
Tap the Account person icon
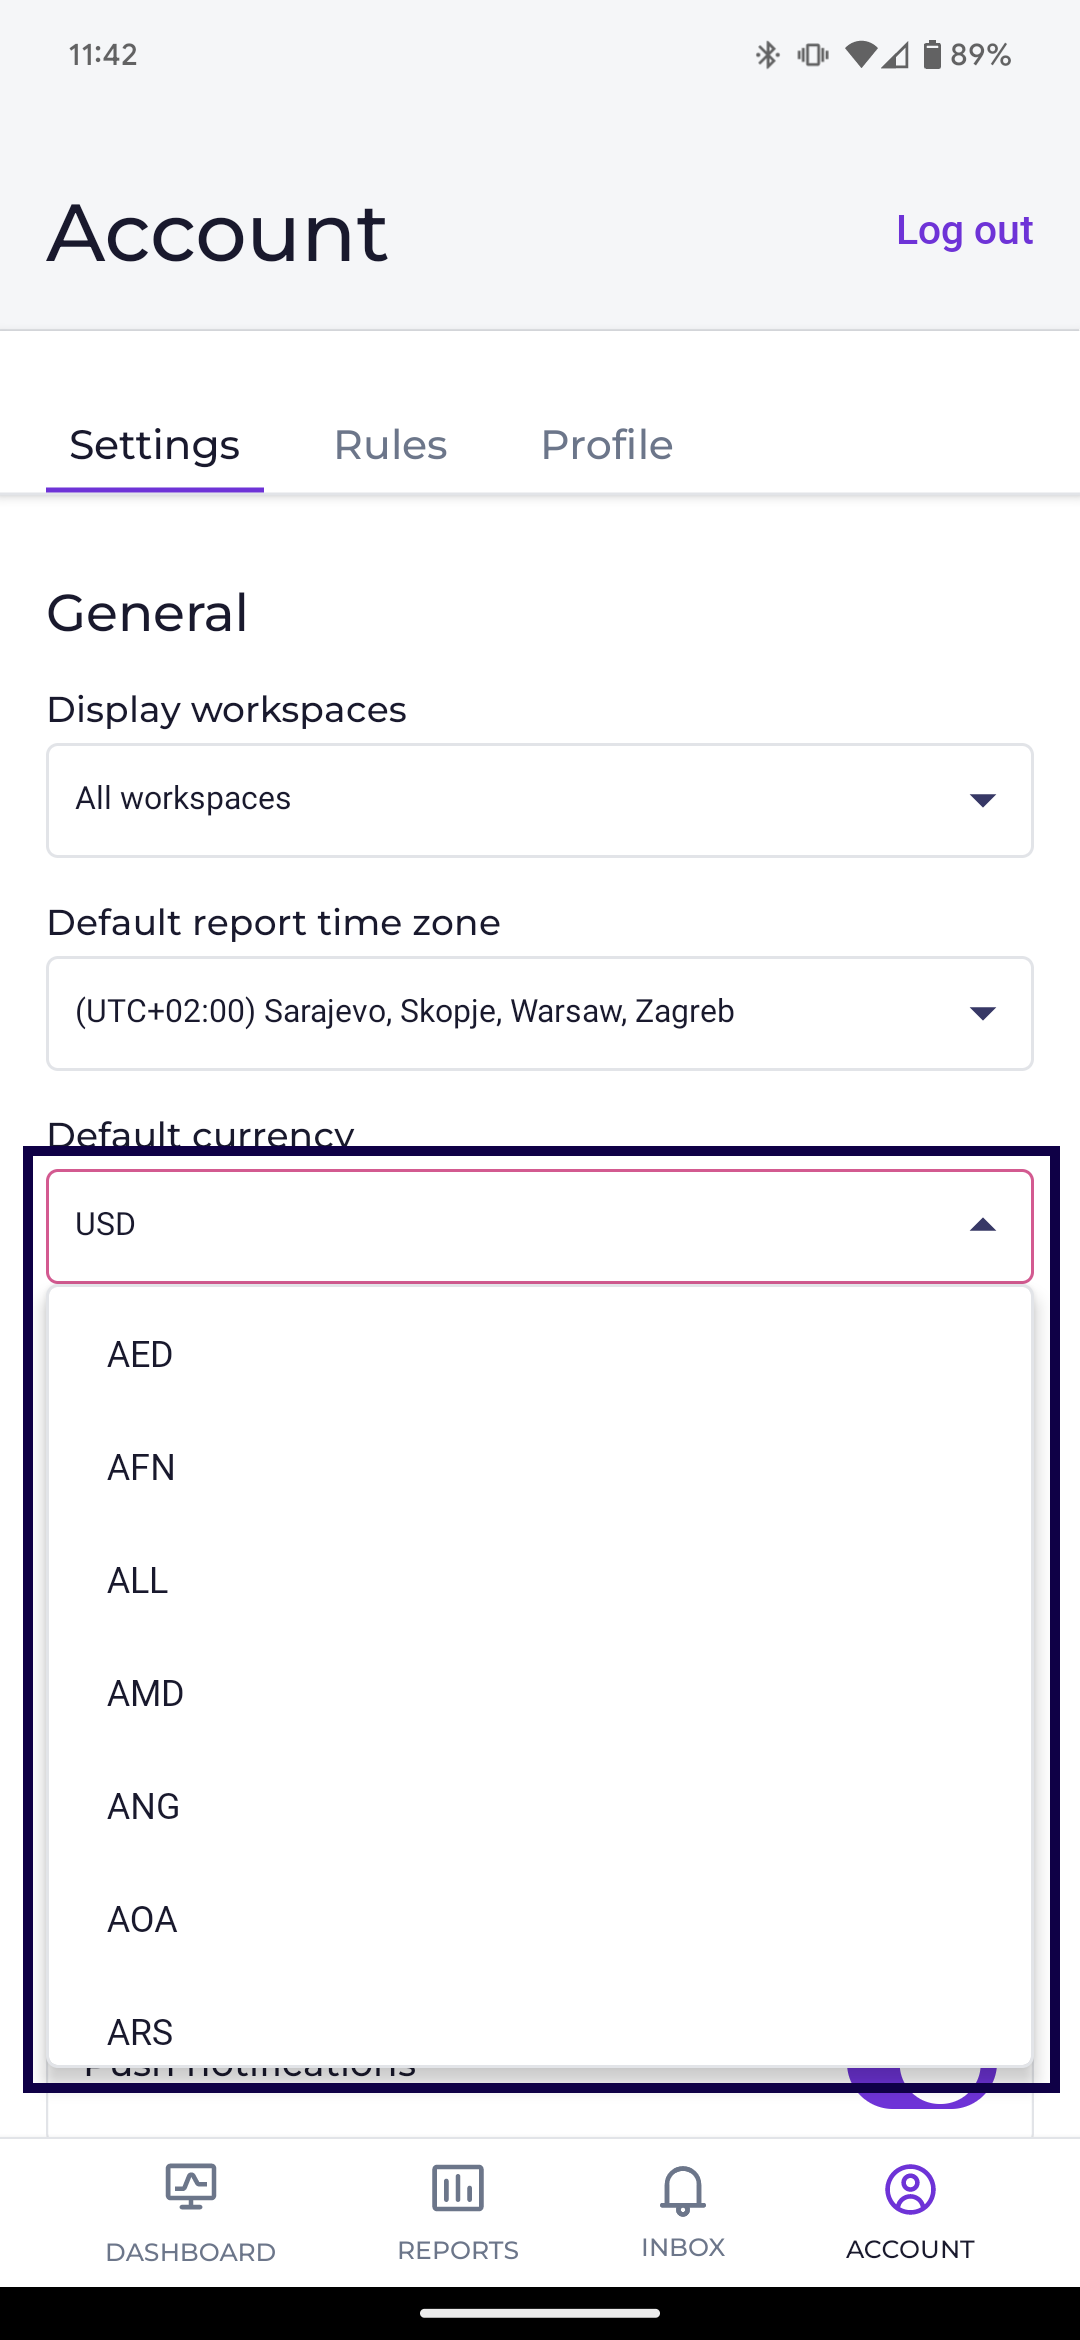click(x=910, y=2189)
